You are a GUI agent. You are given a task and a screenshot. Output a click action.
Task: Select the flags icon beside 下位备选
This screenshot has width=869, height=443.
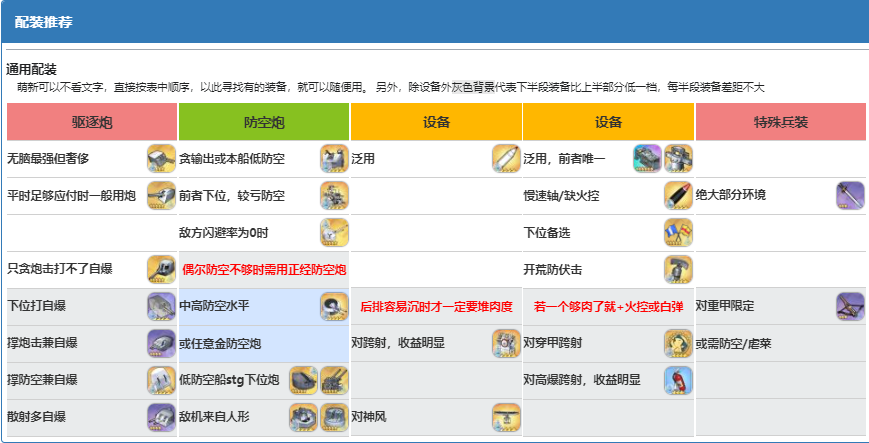678,233
